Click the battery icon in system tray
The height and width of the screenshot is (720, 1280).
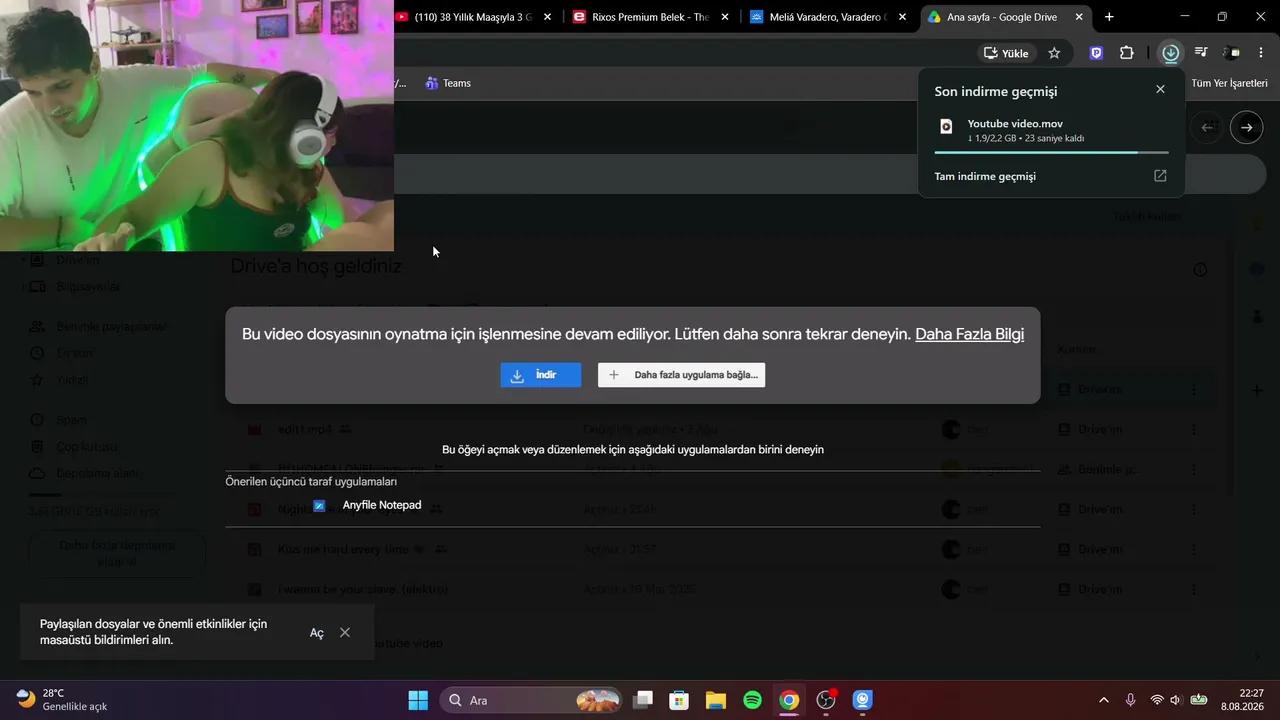click(1197, 700)
